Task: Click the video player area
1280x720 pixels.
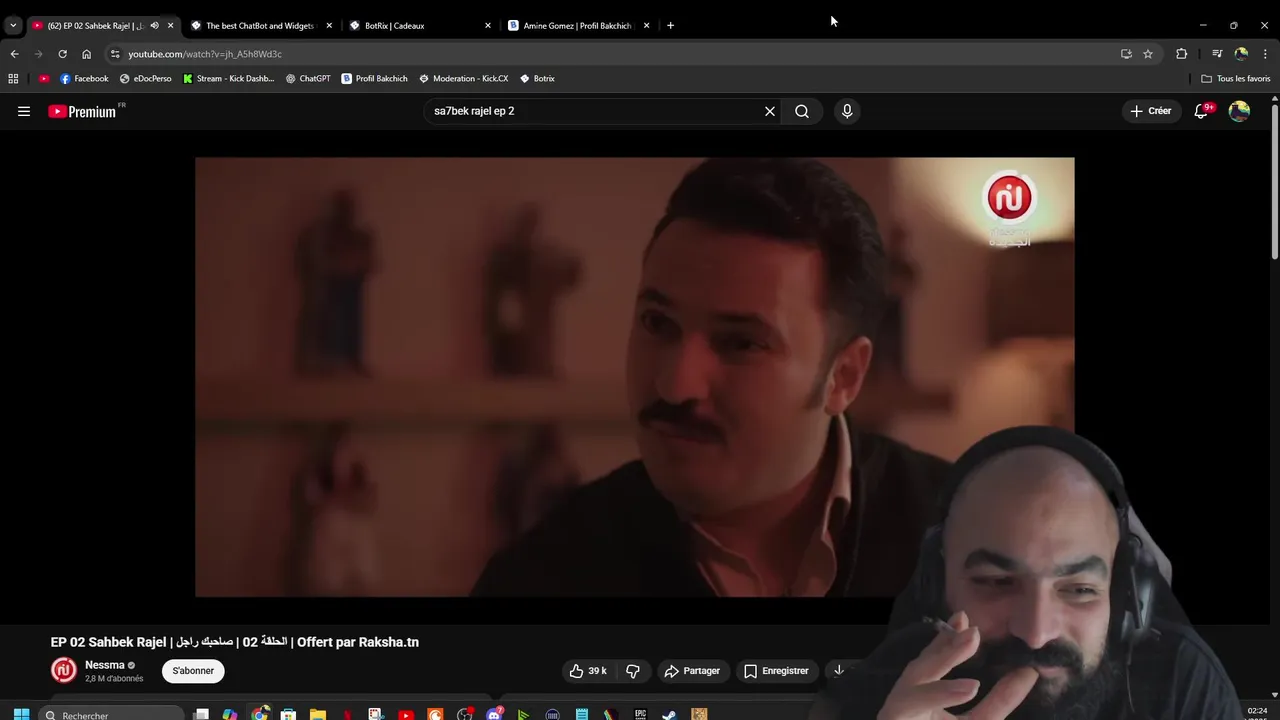Action: tap(634, 377)
